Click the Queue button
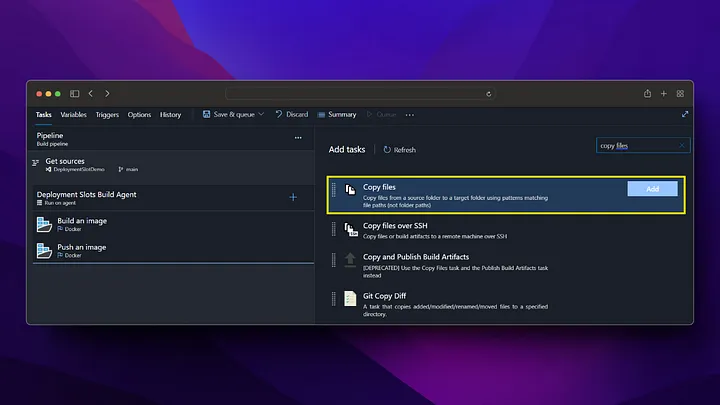The width and height of the screenshot is (720, 405). (x=381, y=114)
